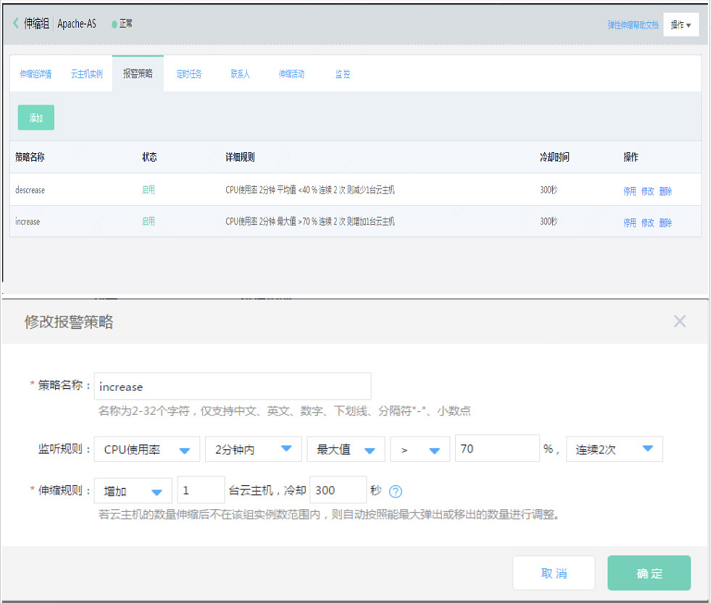Focus the 策略名称 input field
Image resolution: width=711 pixels, height=603 pixels.
[x=233, y=386]
